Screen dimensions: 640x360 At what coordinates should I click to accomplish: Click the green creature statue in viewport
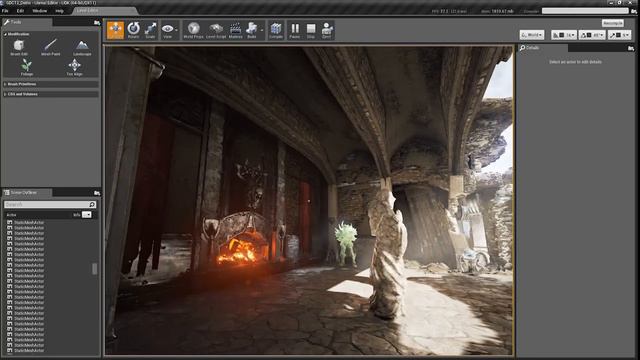(346, 243)
